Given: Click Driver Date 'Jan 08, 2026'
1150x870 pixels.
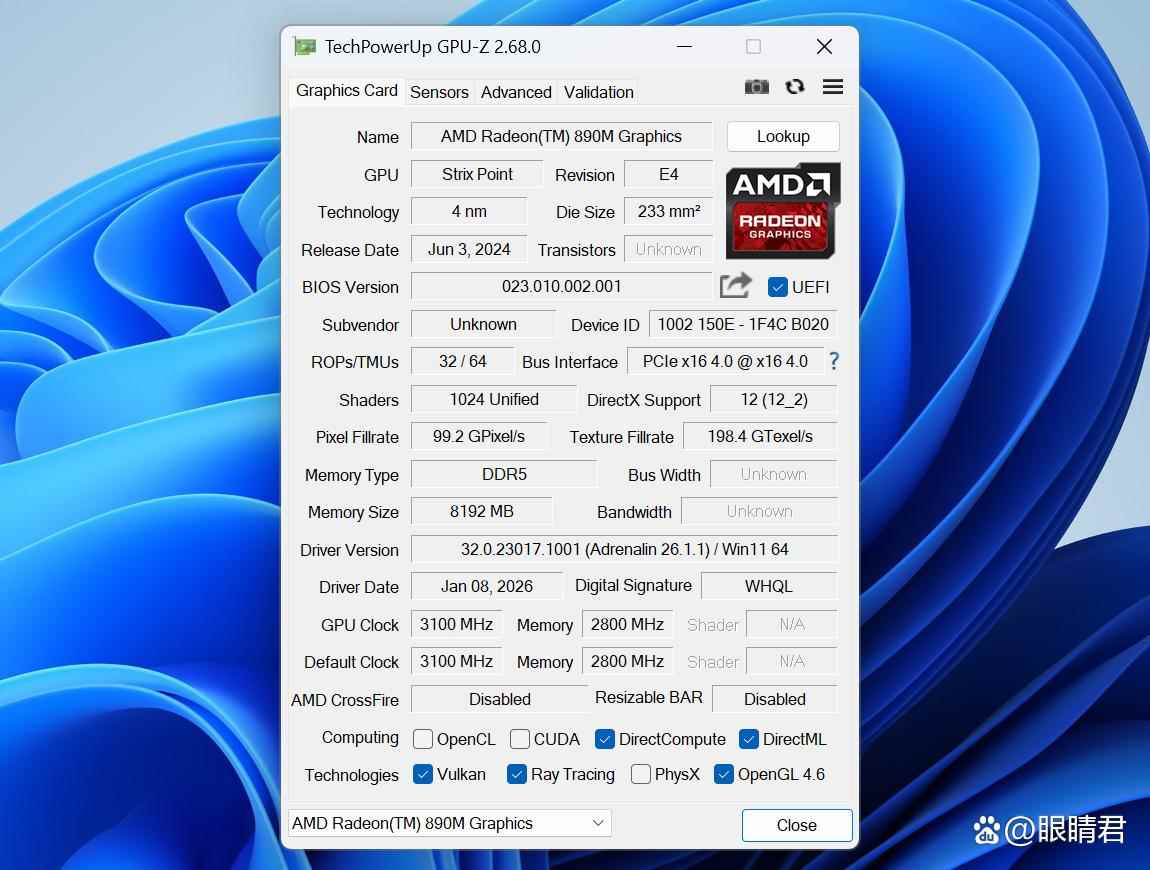Looking at the screenshot, I should click(x=486, y=586).
